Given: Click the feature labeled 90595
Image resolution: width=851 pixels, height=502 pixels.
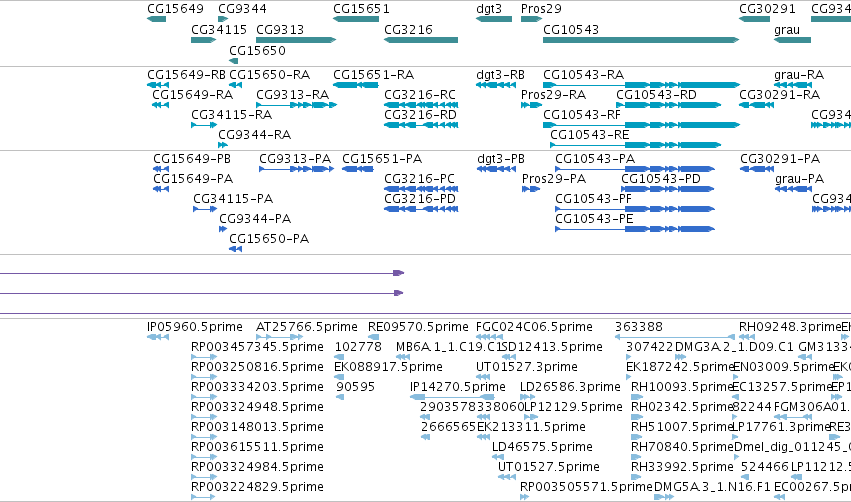Looking at the screenshot, I should 355,387.
